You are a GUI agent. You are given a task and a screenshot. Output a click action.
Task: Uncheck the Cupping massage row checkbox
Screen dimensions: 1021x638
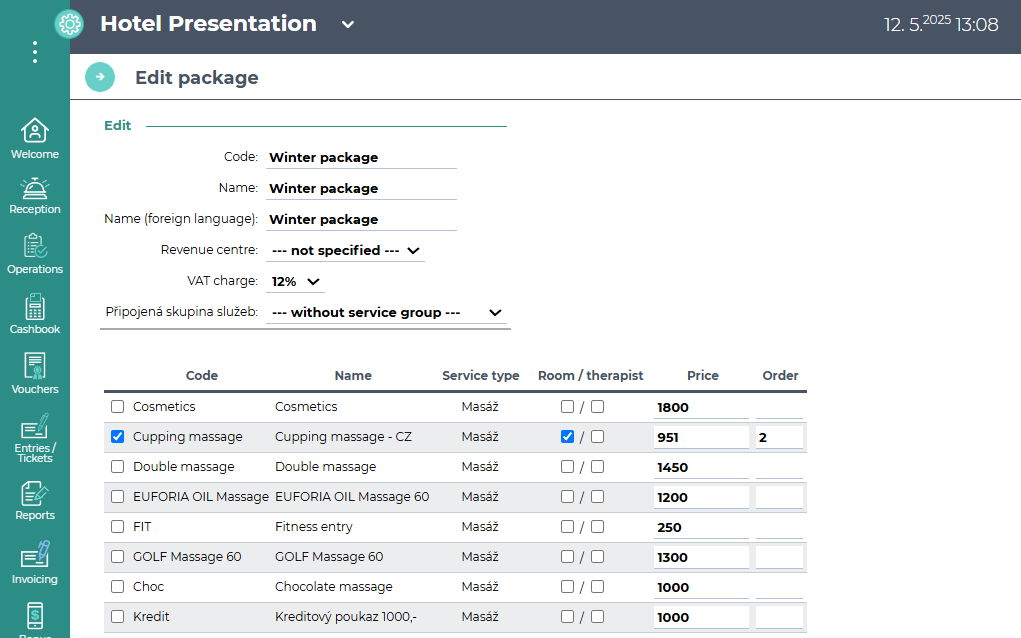point(118,437)
